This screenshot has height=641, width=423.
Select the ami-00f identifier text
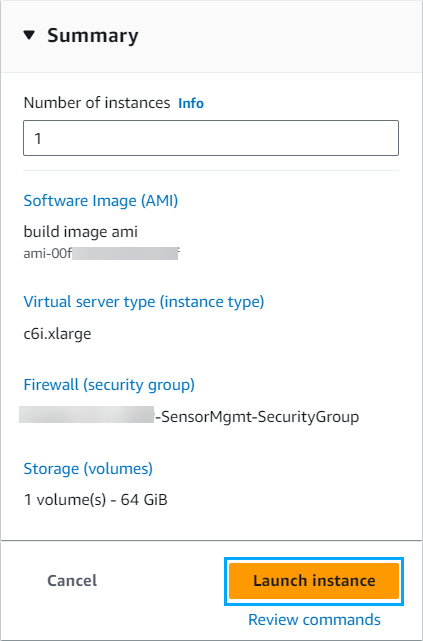click(101, 254)
